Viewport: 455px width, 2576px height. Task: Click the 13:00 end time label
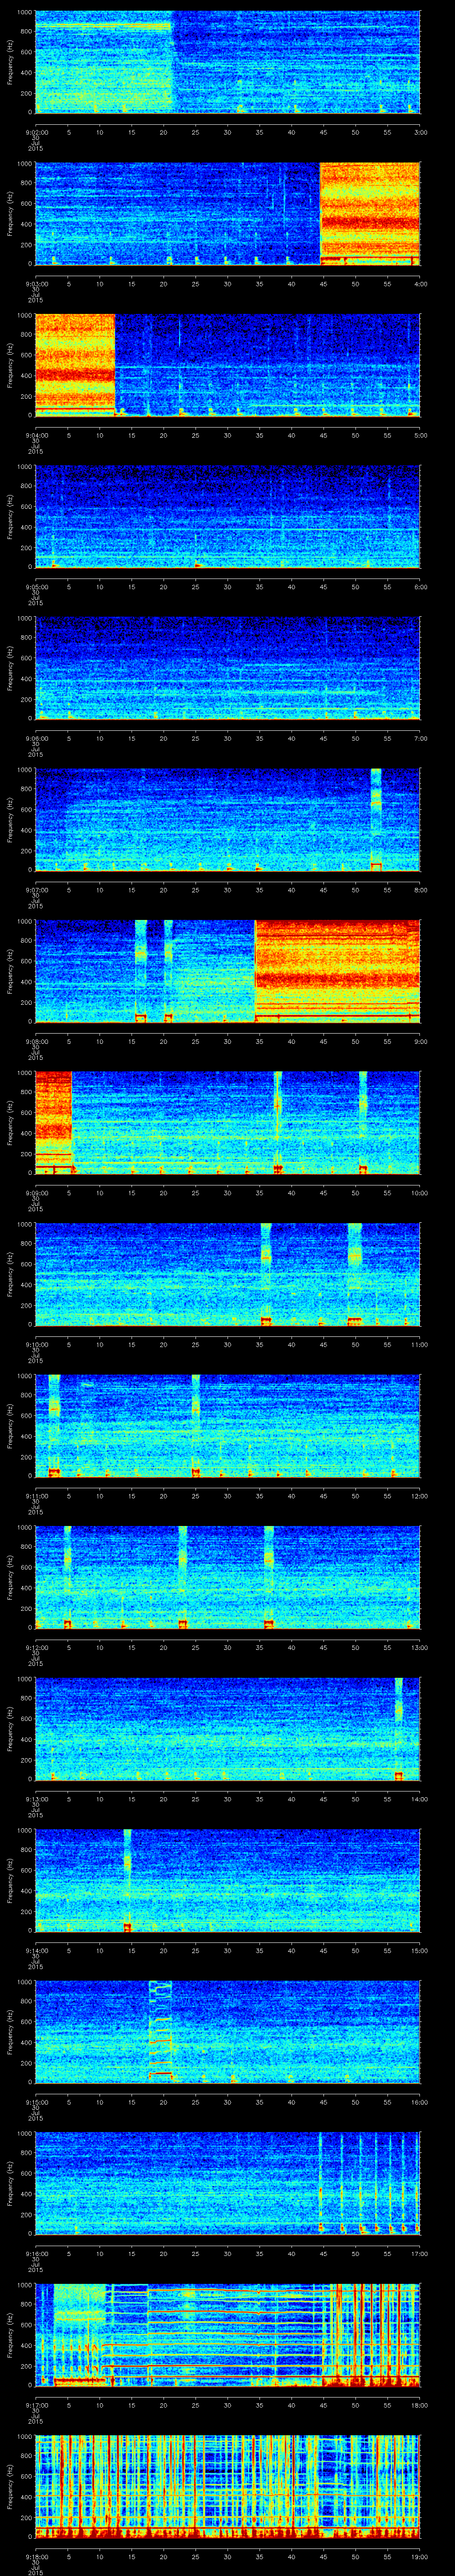click(x=419, y=1648)
